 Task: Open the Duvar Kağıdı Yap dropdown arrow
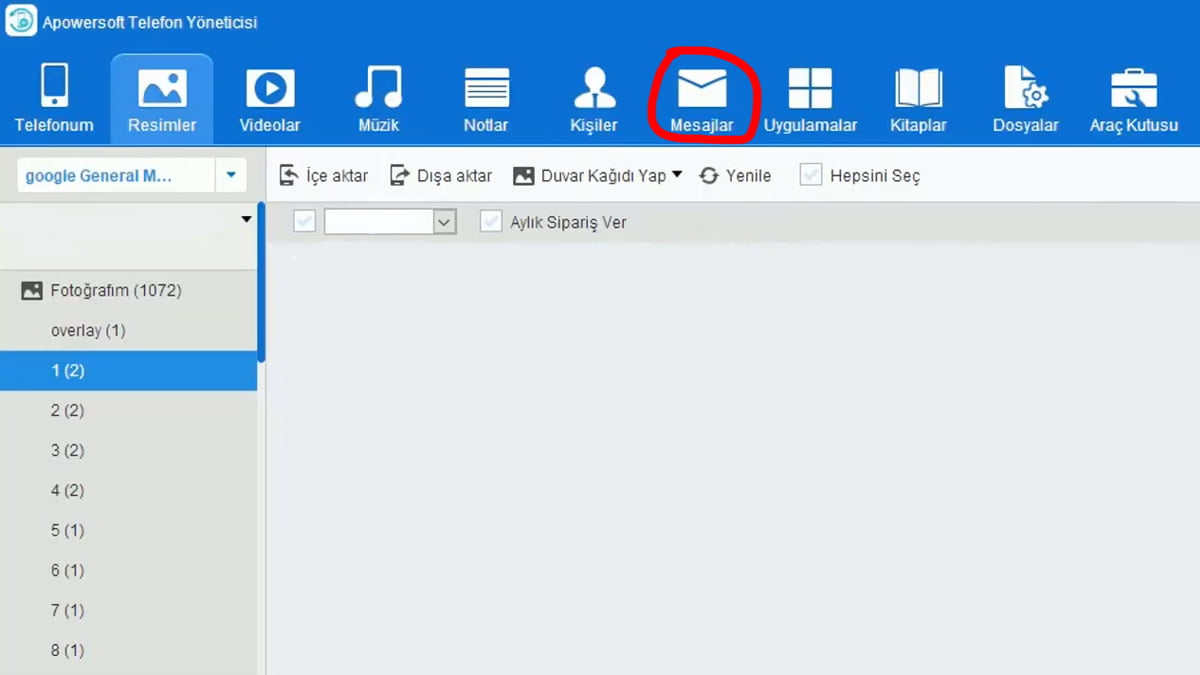click(x=677, y=175)
